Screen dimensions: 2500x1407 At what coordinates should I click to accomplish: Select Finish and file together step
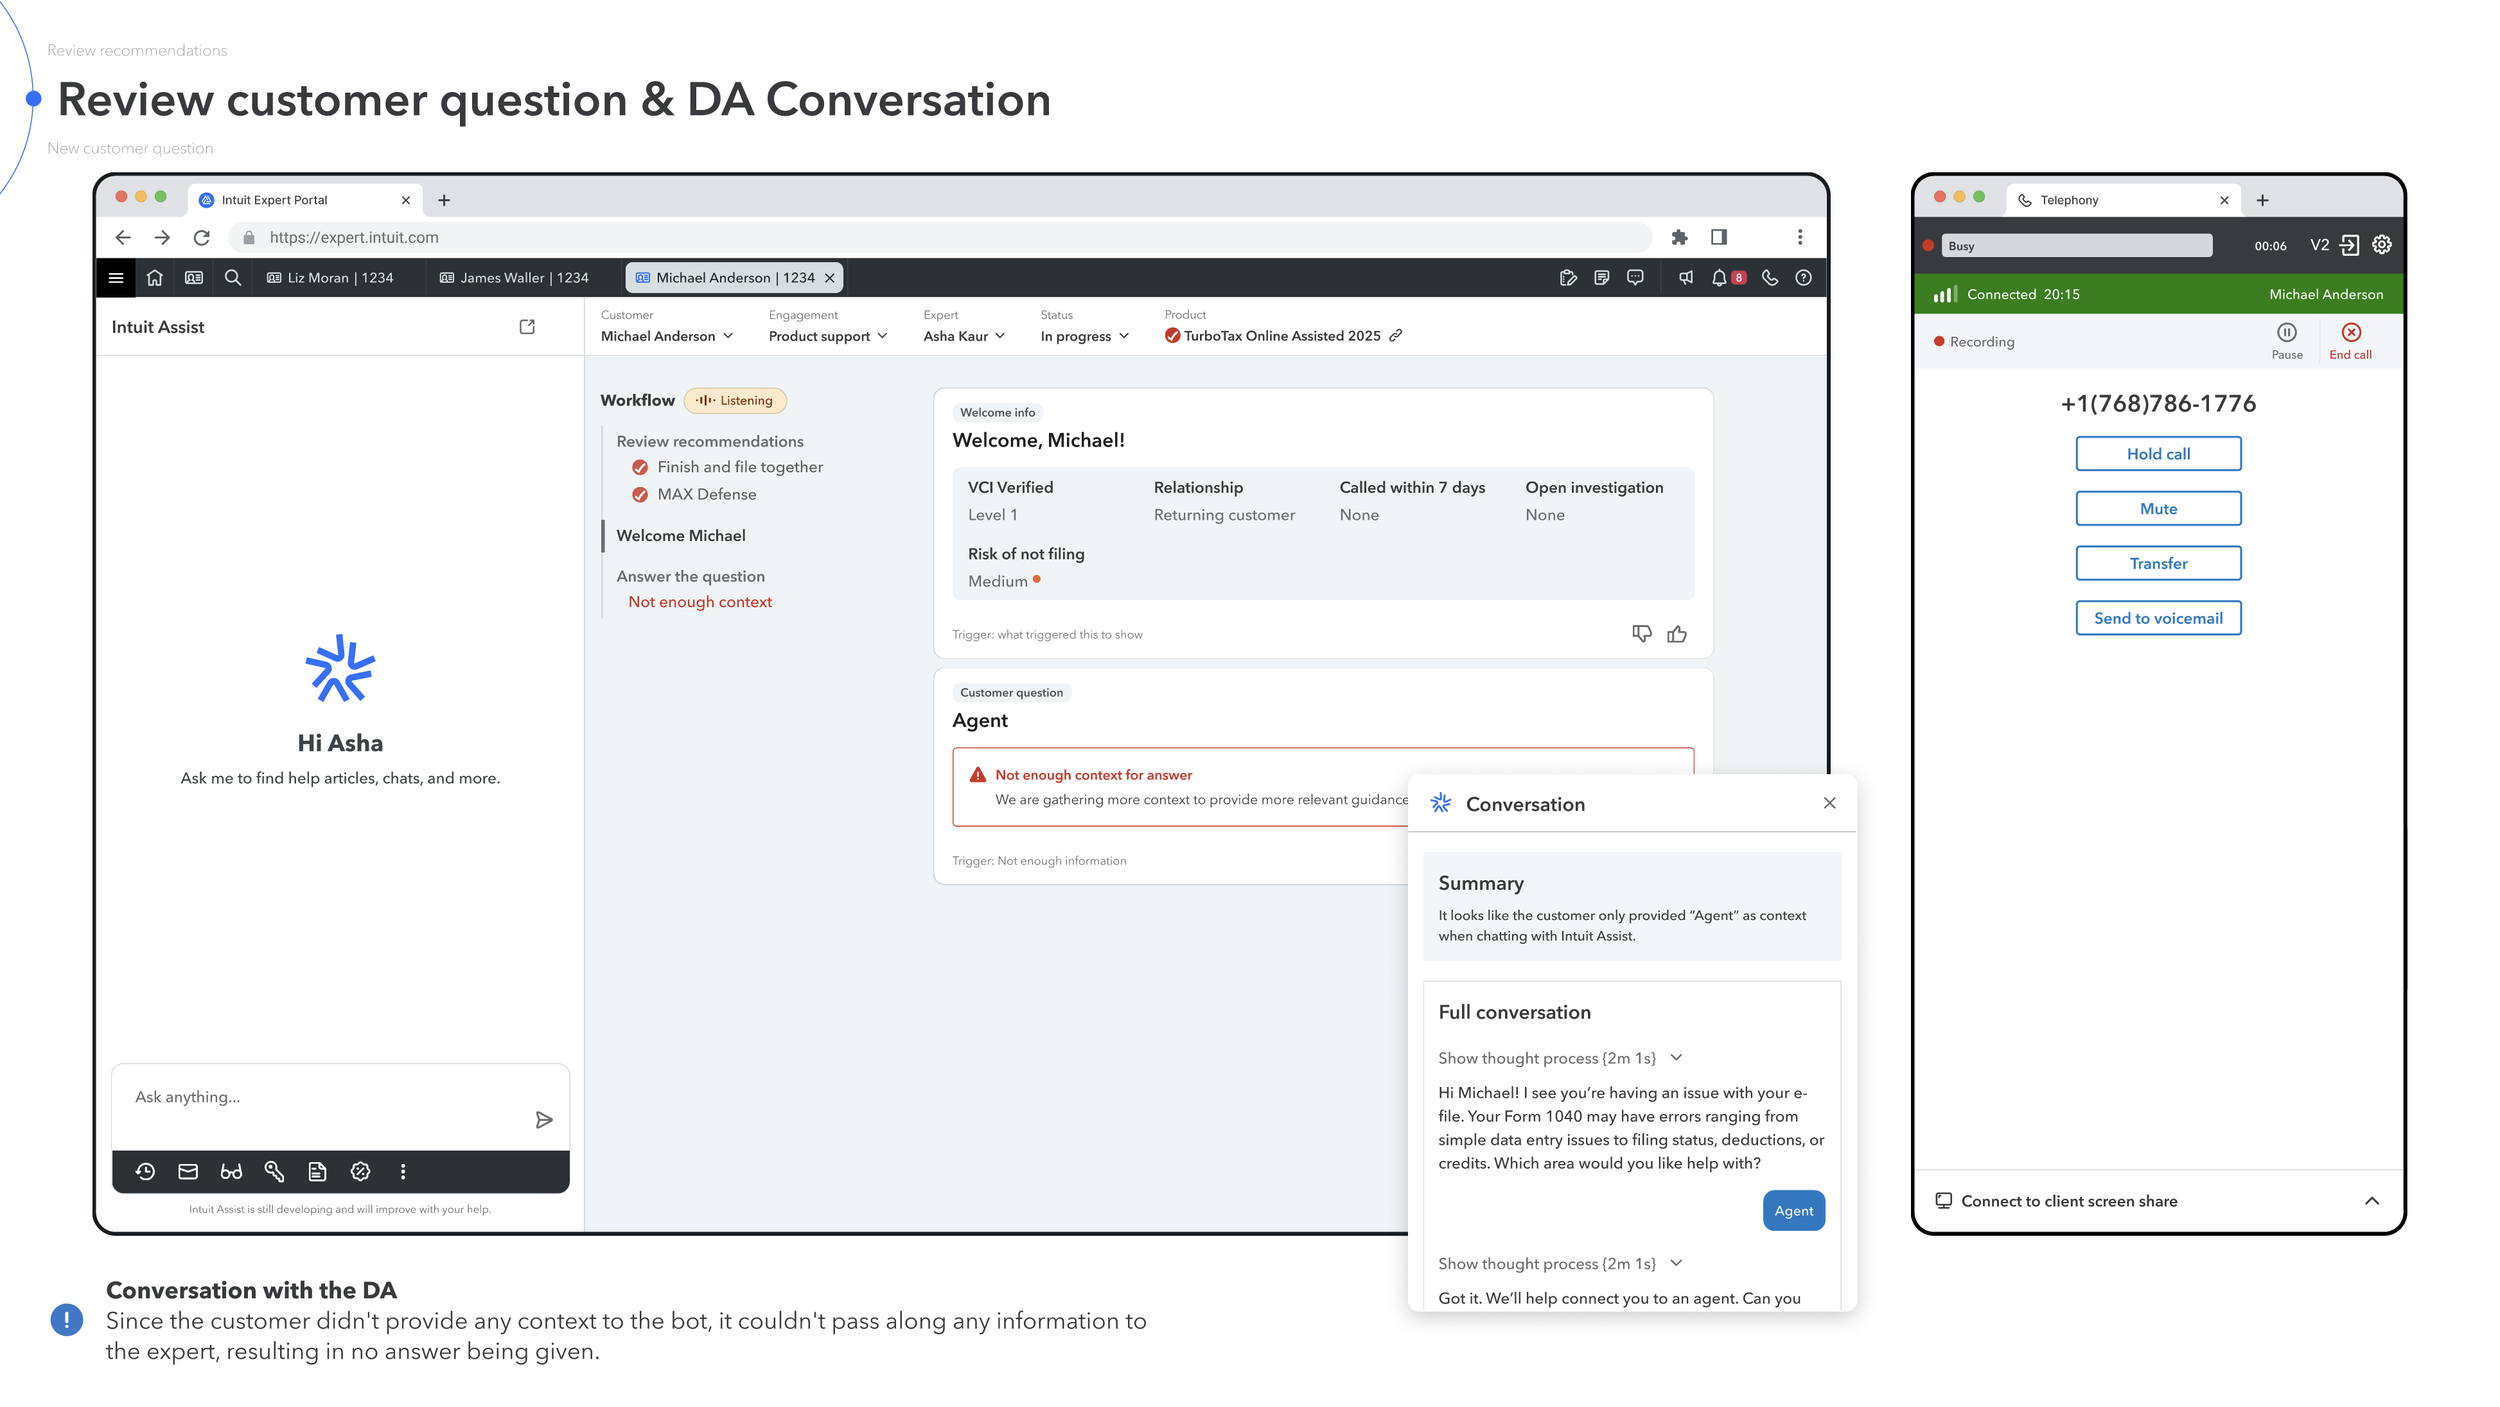point(728,467)
